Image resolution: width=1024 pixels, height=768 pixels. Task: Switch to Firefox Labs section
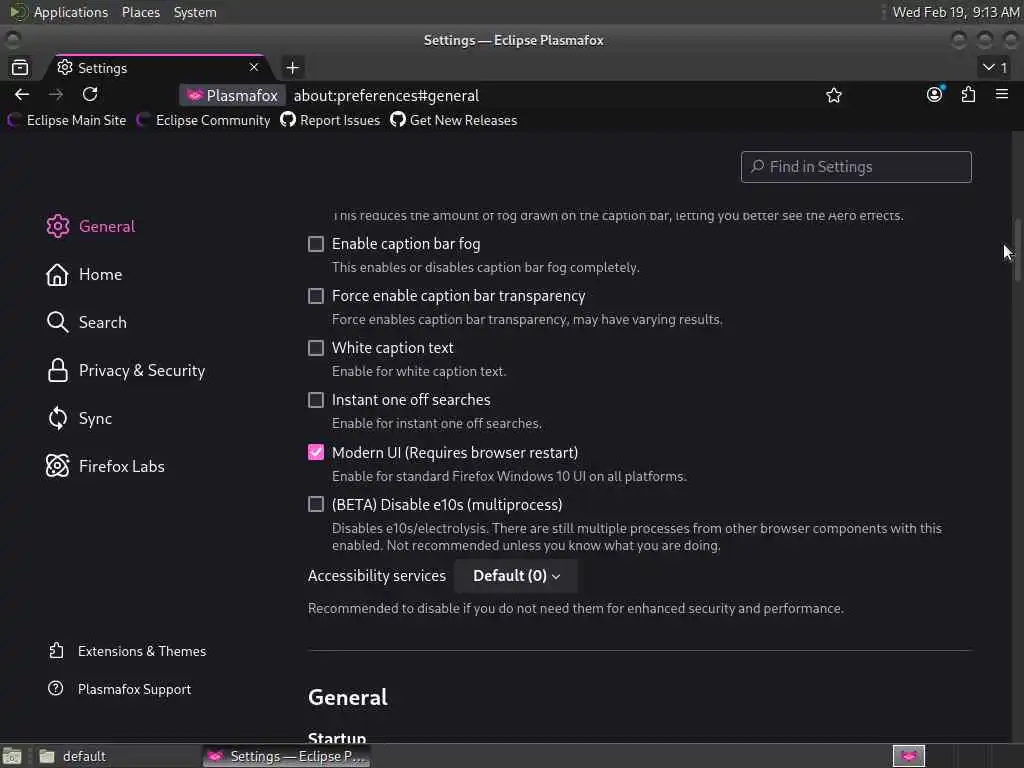(121, 466)
